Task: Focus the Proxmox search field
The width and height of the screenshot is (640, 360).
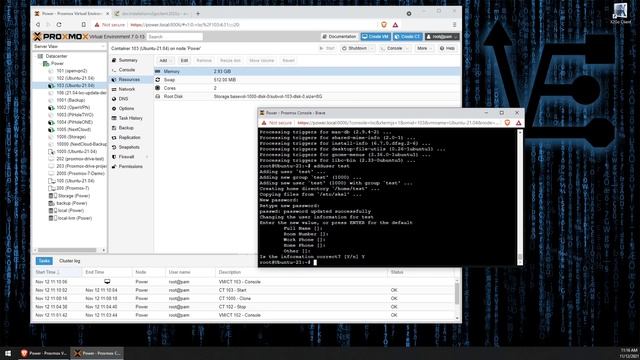Action: [x=175, y=37]
